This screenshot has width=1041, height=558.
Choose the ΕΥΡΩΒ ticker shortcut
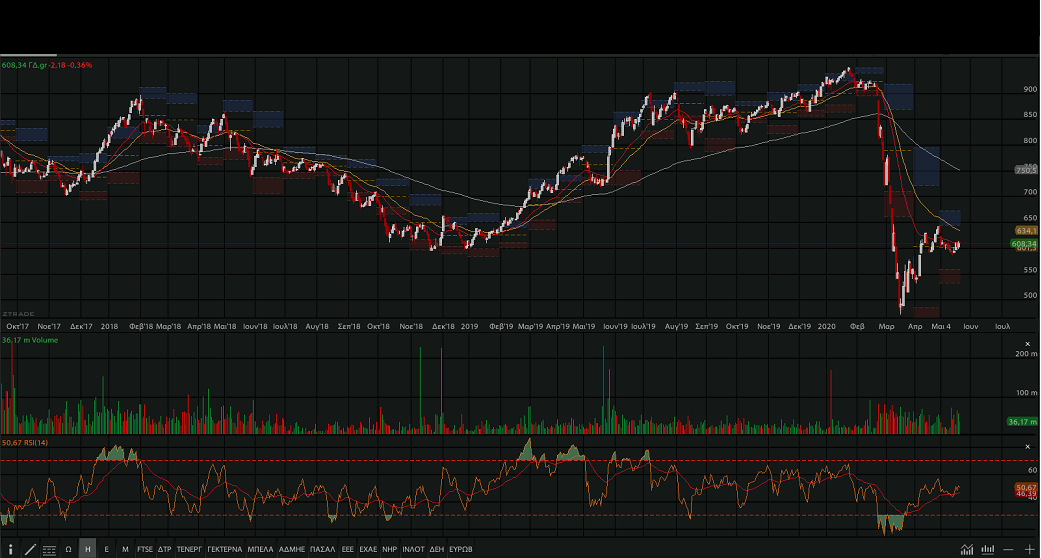pos(460,549)
